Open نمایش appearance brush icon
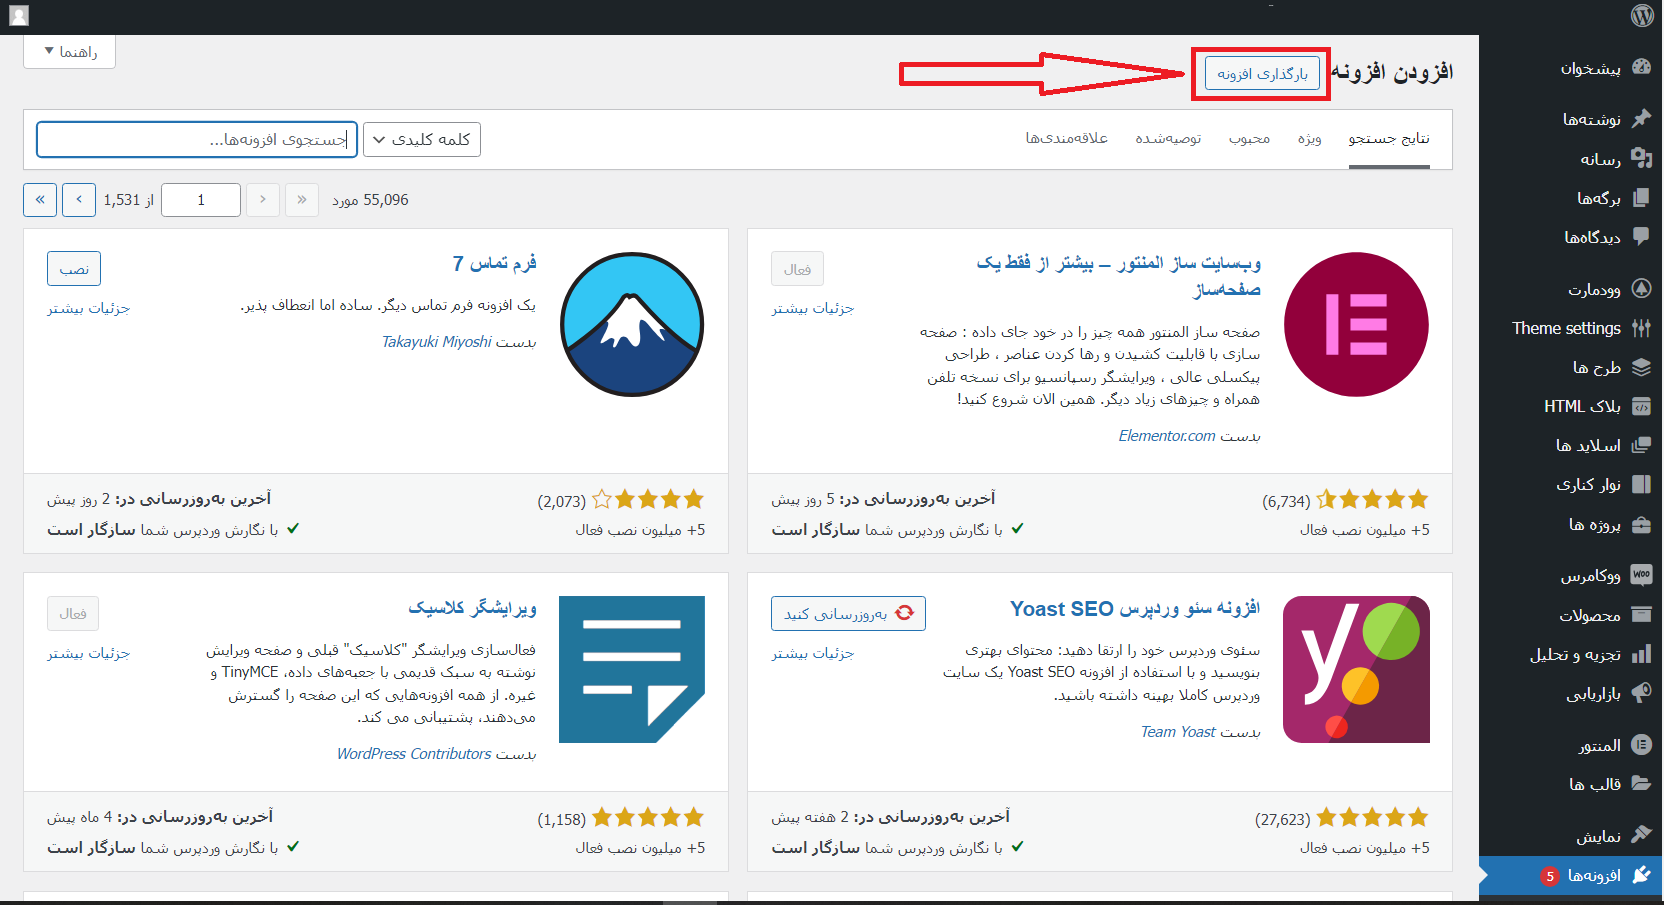Image resolution: width=1664 pixels, height=905 pixels. point(1641,834)
